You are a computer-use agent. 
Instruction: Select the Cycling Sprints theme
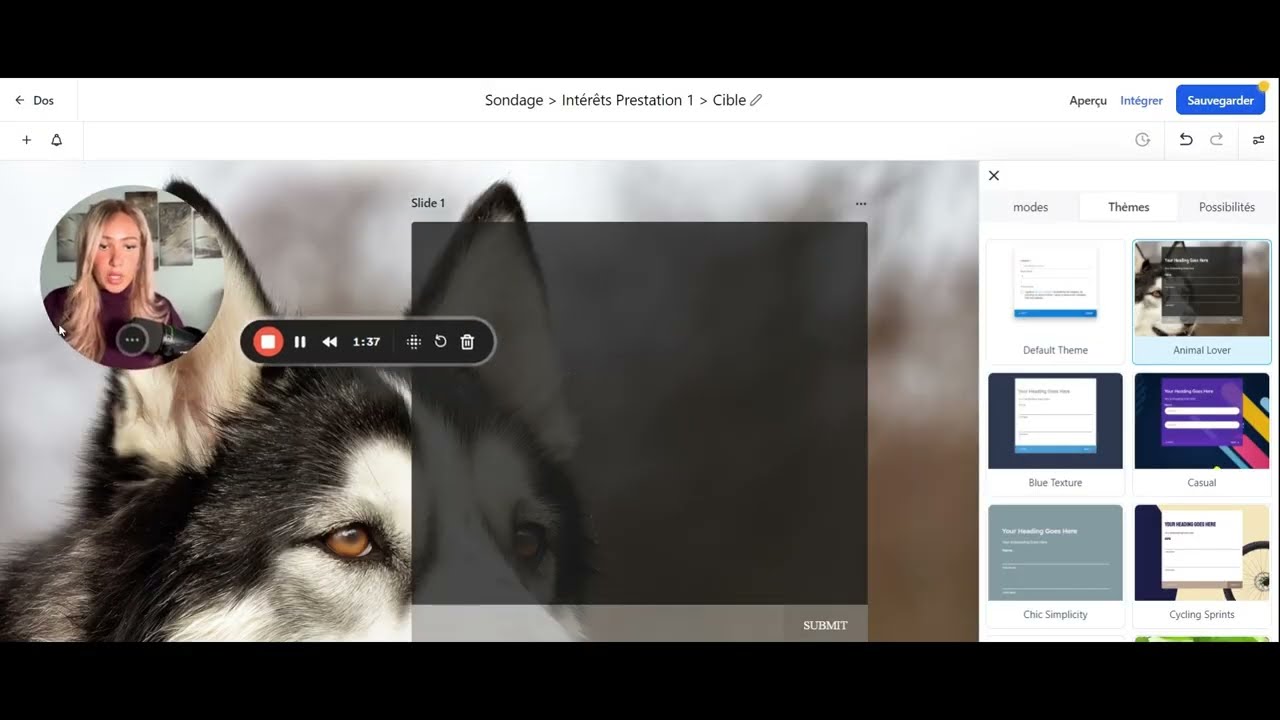(x=1202, y=566)
